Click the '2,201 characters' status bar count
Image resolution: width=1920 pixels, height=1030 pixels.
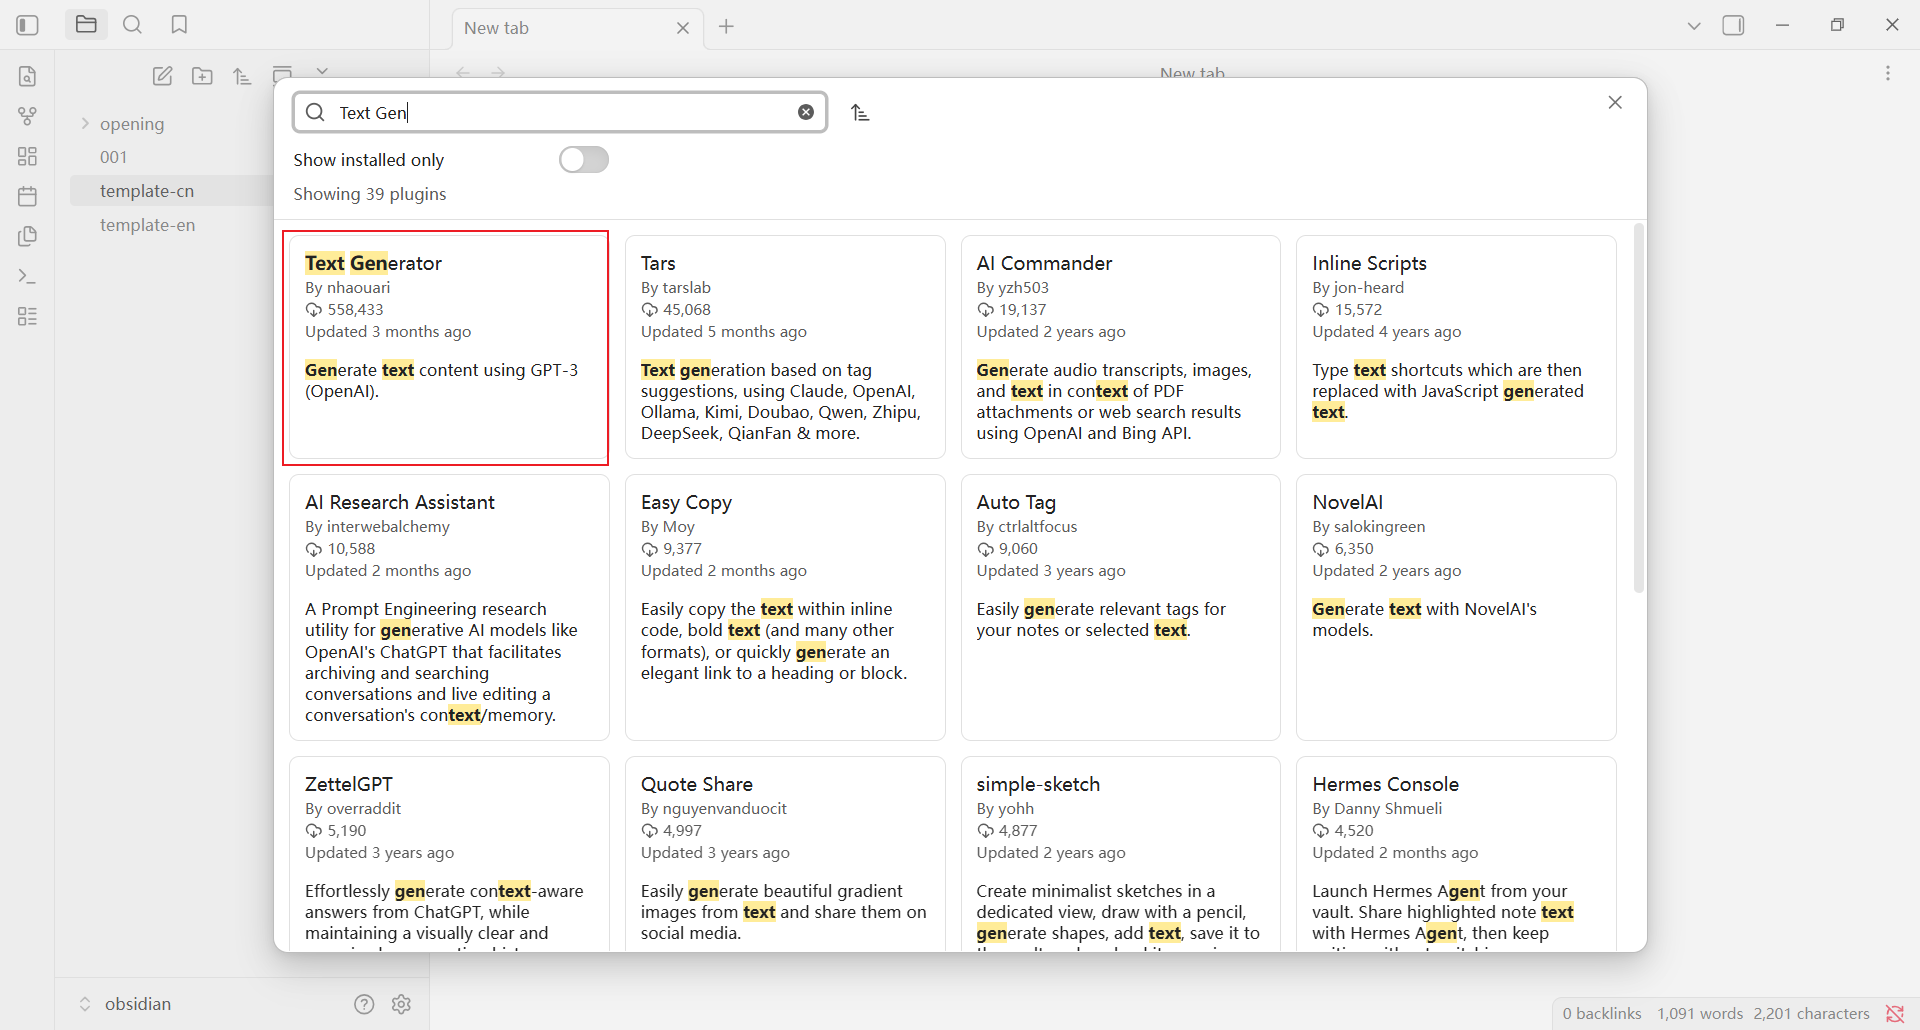point(1811,1014)
